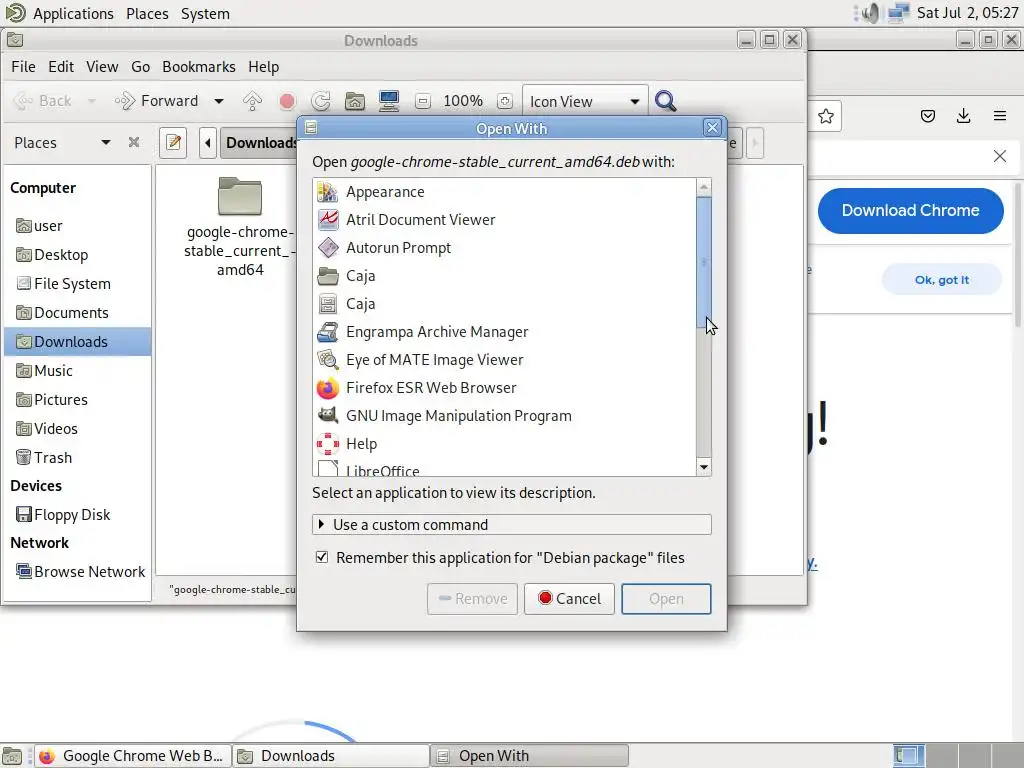Viewport: 1024px width, 768px height.
Task: Click the up-folder arrow in Caja toolbar
Action: coord(252,101)
